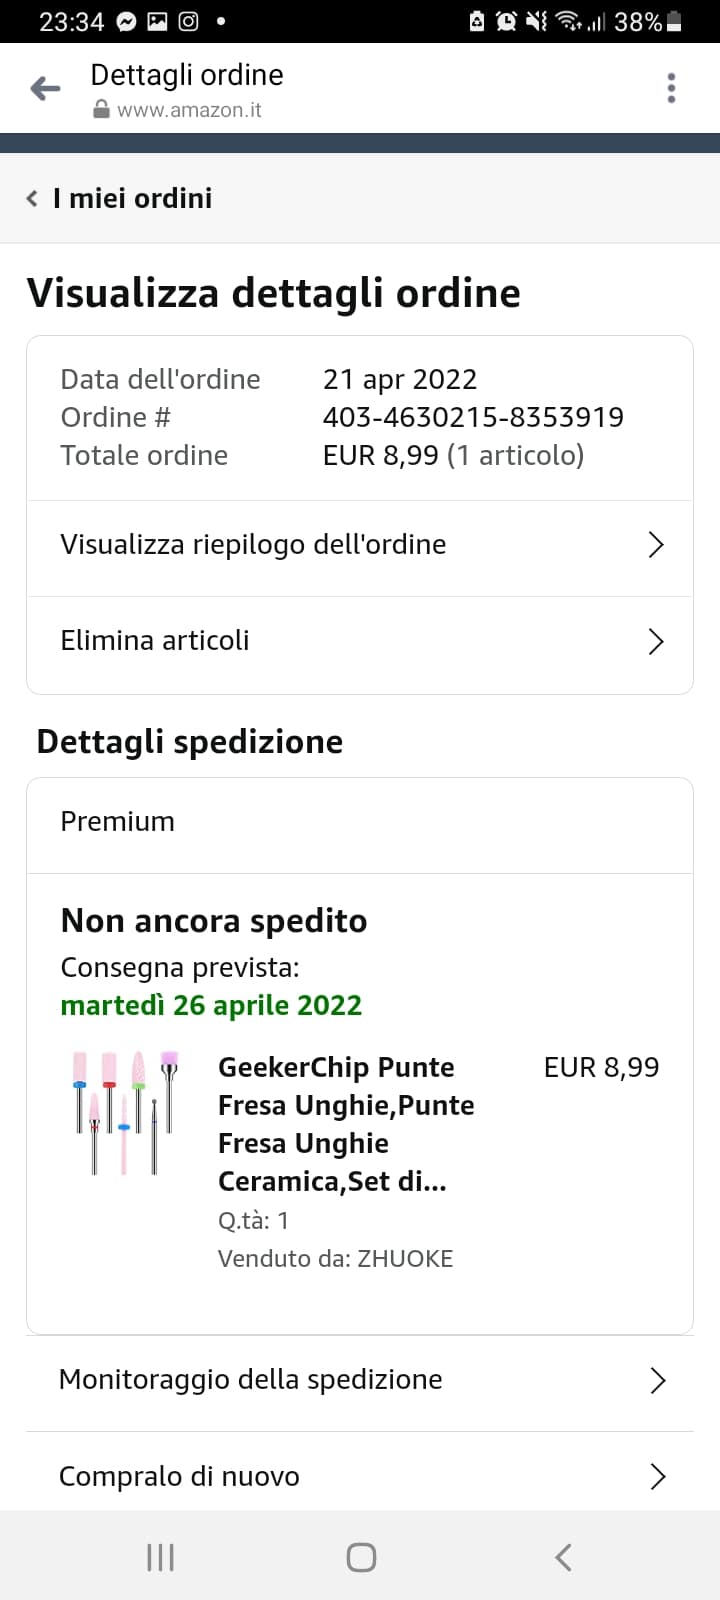Expand chevron beside Monitoraggio della spedizione
Image resolution: width=720 pixels, height=1600 pixels.
[x=657, y=1381]
